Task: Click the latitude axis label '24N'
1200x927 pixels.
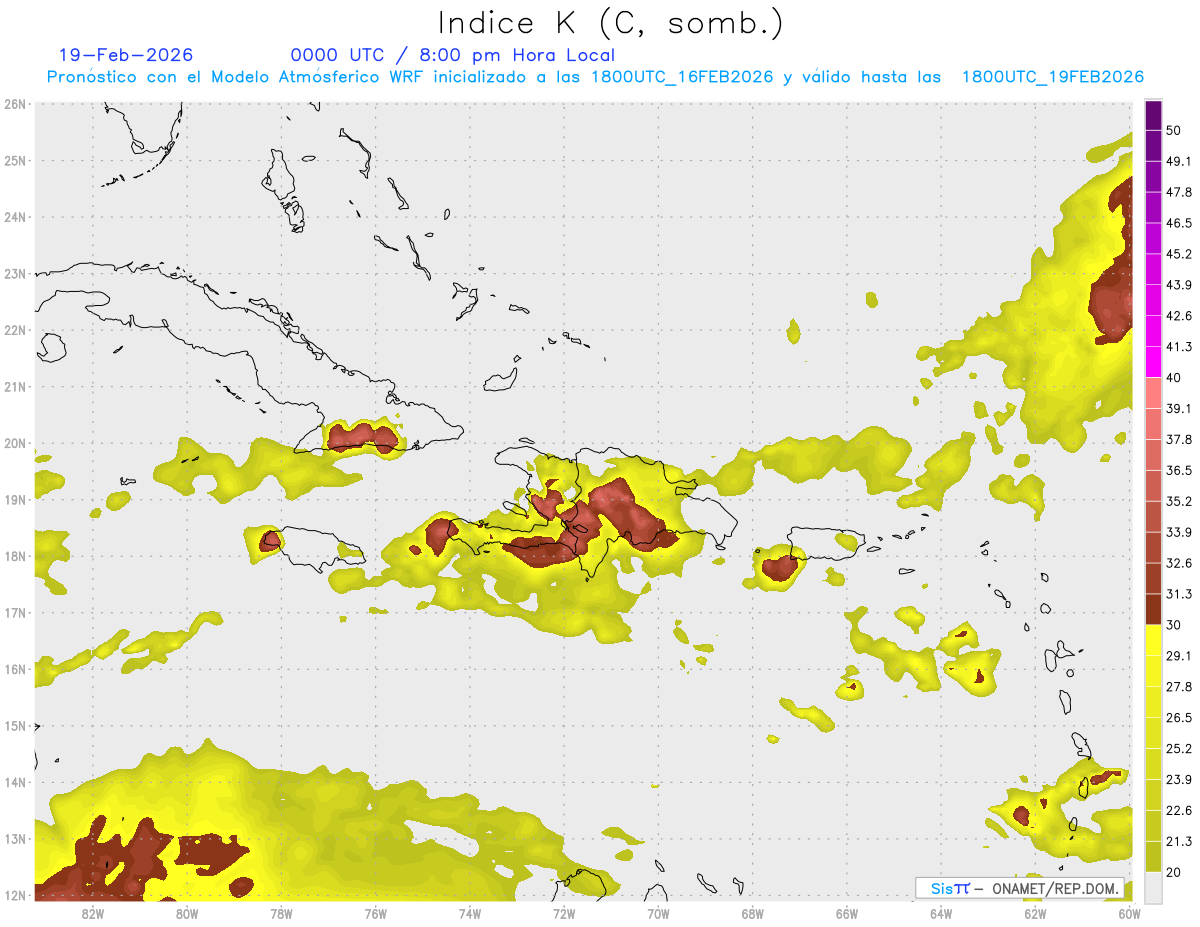Action: 15,217
